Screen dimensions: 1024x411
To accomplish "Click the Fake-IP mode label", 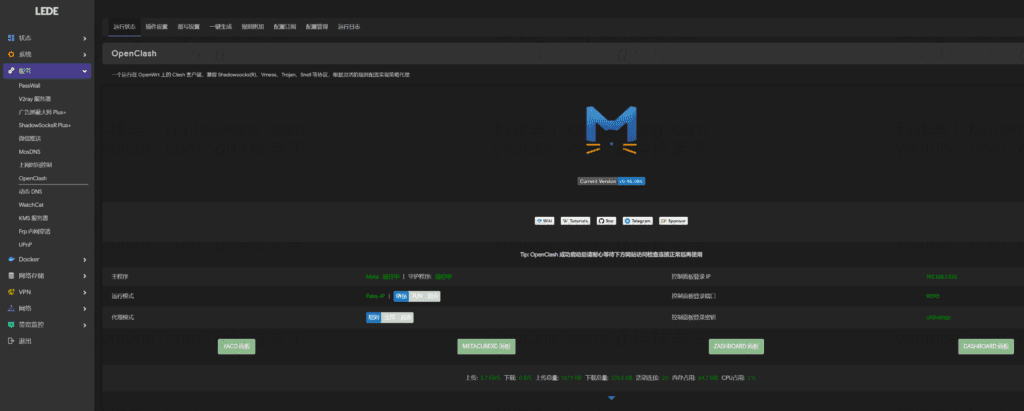I will pos(376,296).
